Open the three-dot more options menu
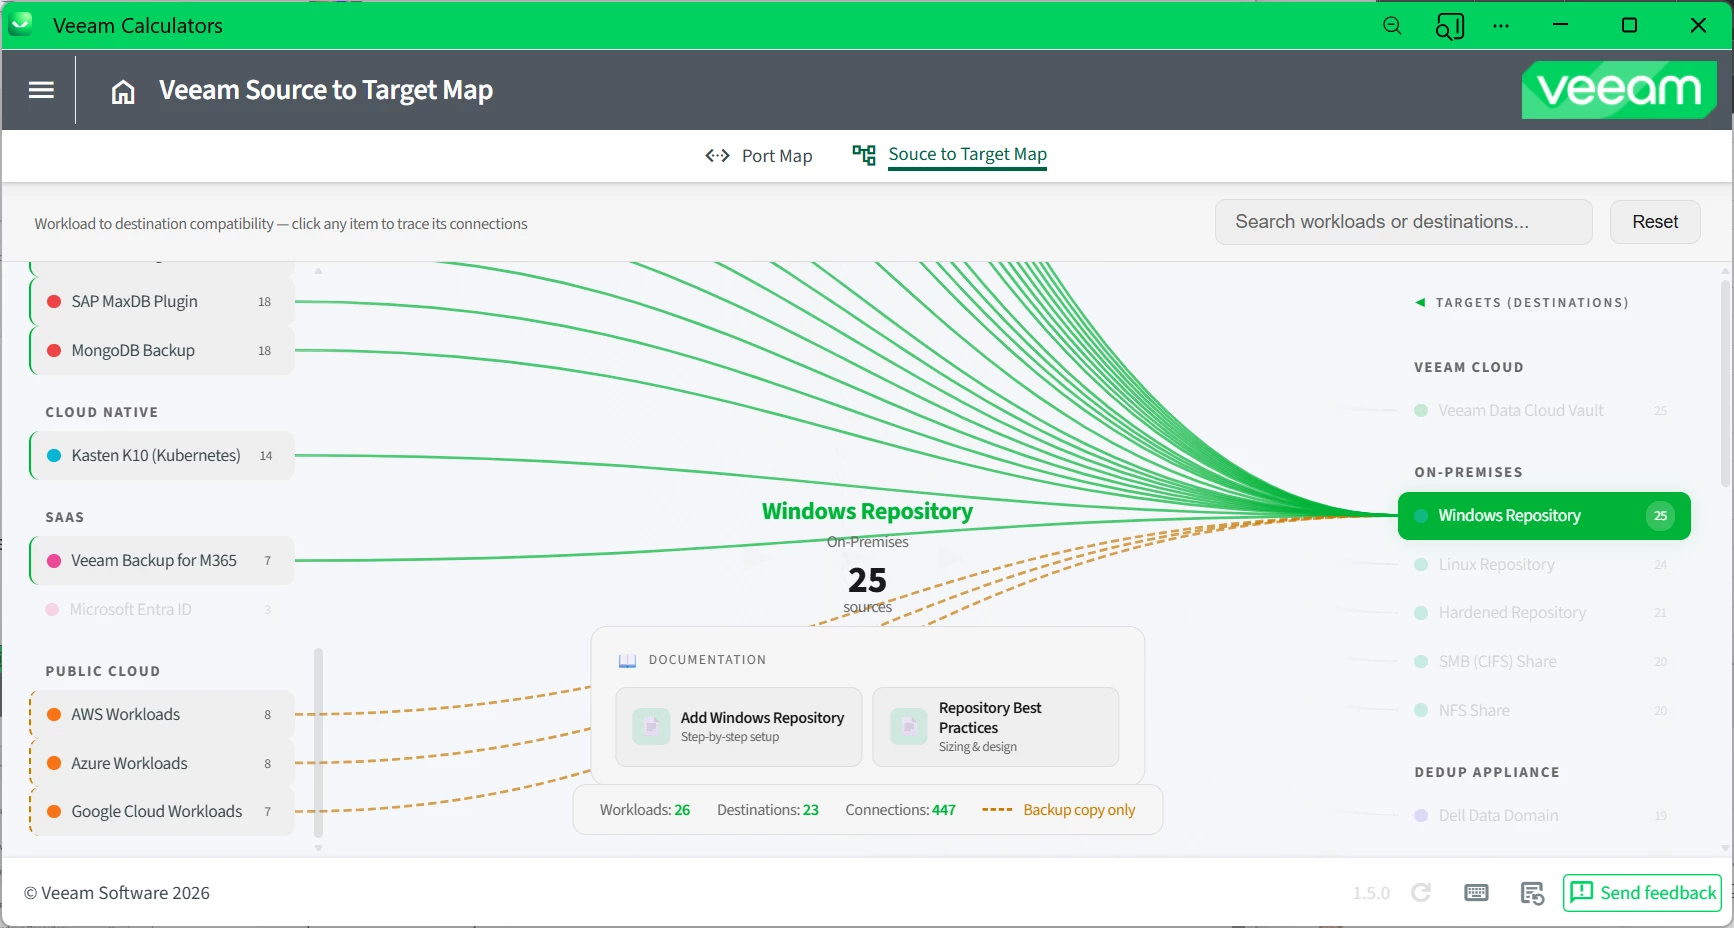The width and height of the screenshot is (1734, 928). [x=1501, y=26]
